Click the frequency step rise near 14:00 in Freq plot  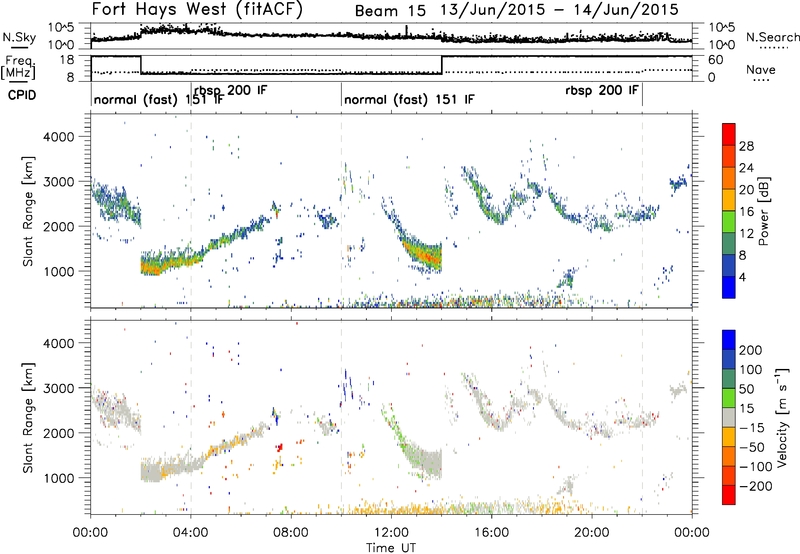(x=442, y=65)
